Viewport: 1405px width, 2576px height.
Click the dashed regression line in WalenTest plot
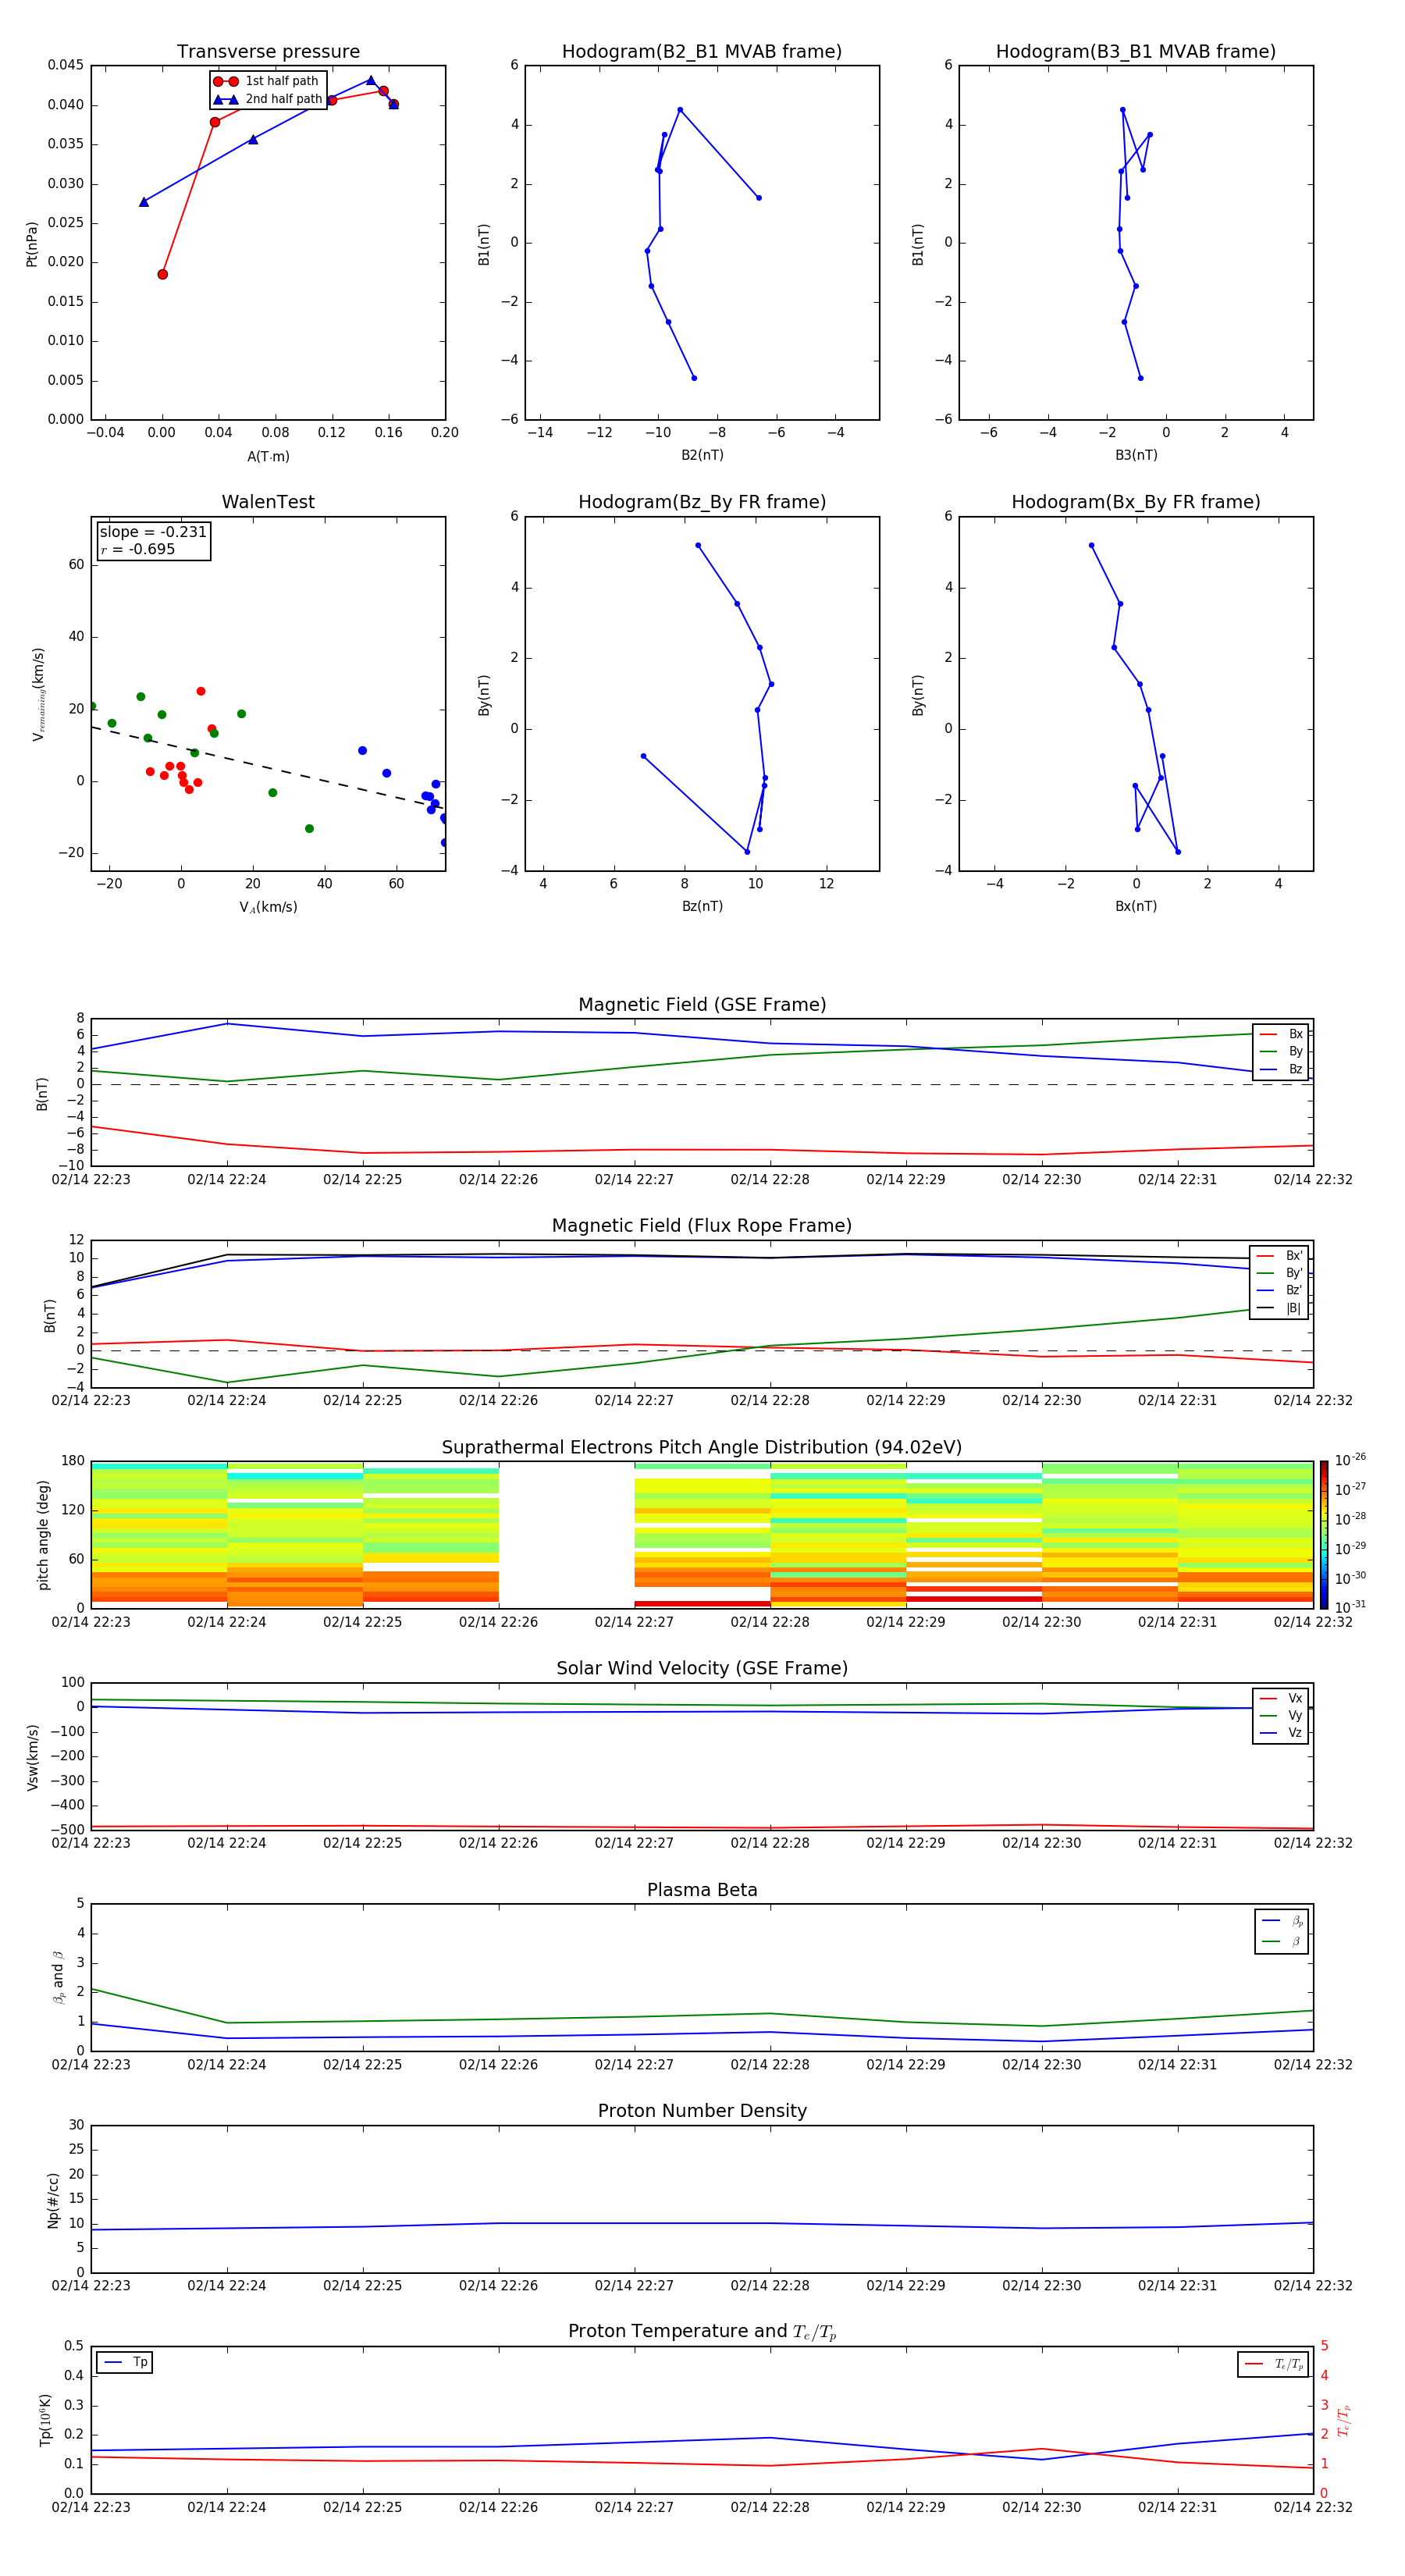(x=268, y=768)
